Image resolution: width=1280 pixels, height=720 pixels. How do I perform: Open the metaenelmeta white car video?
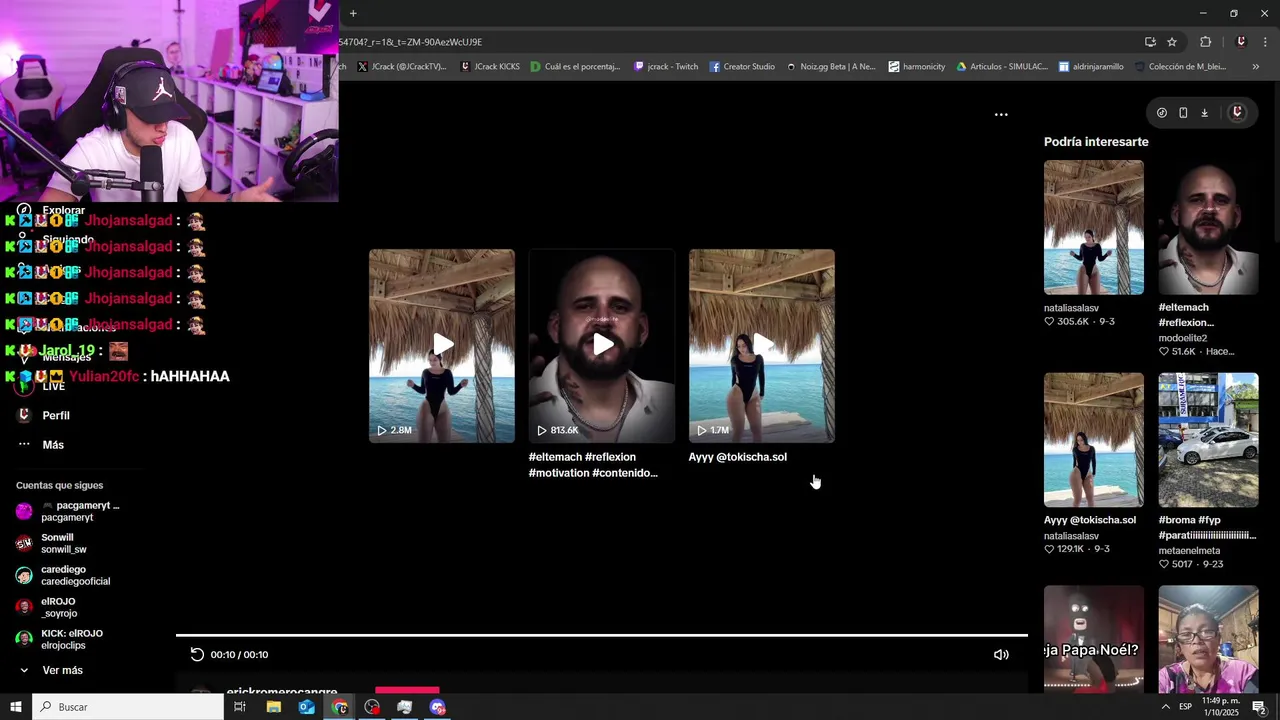(x=1208, y=440)
